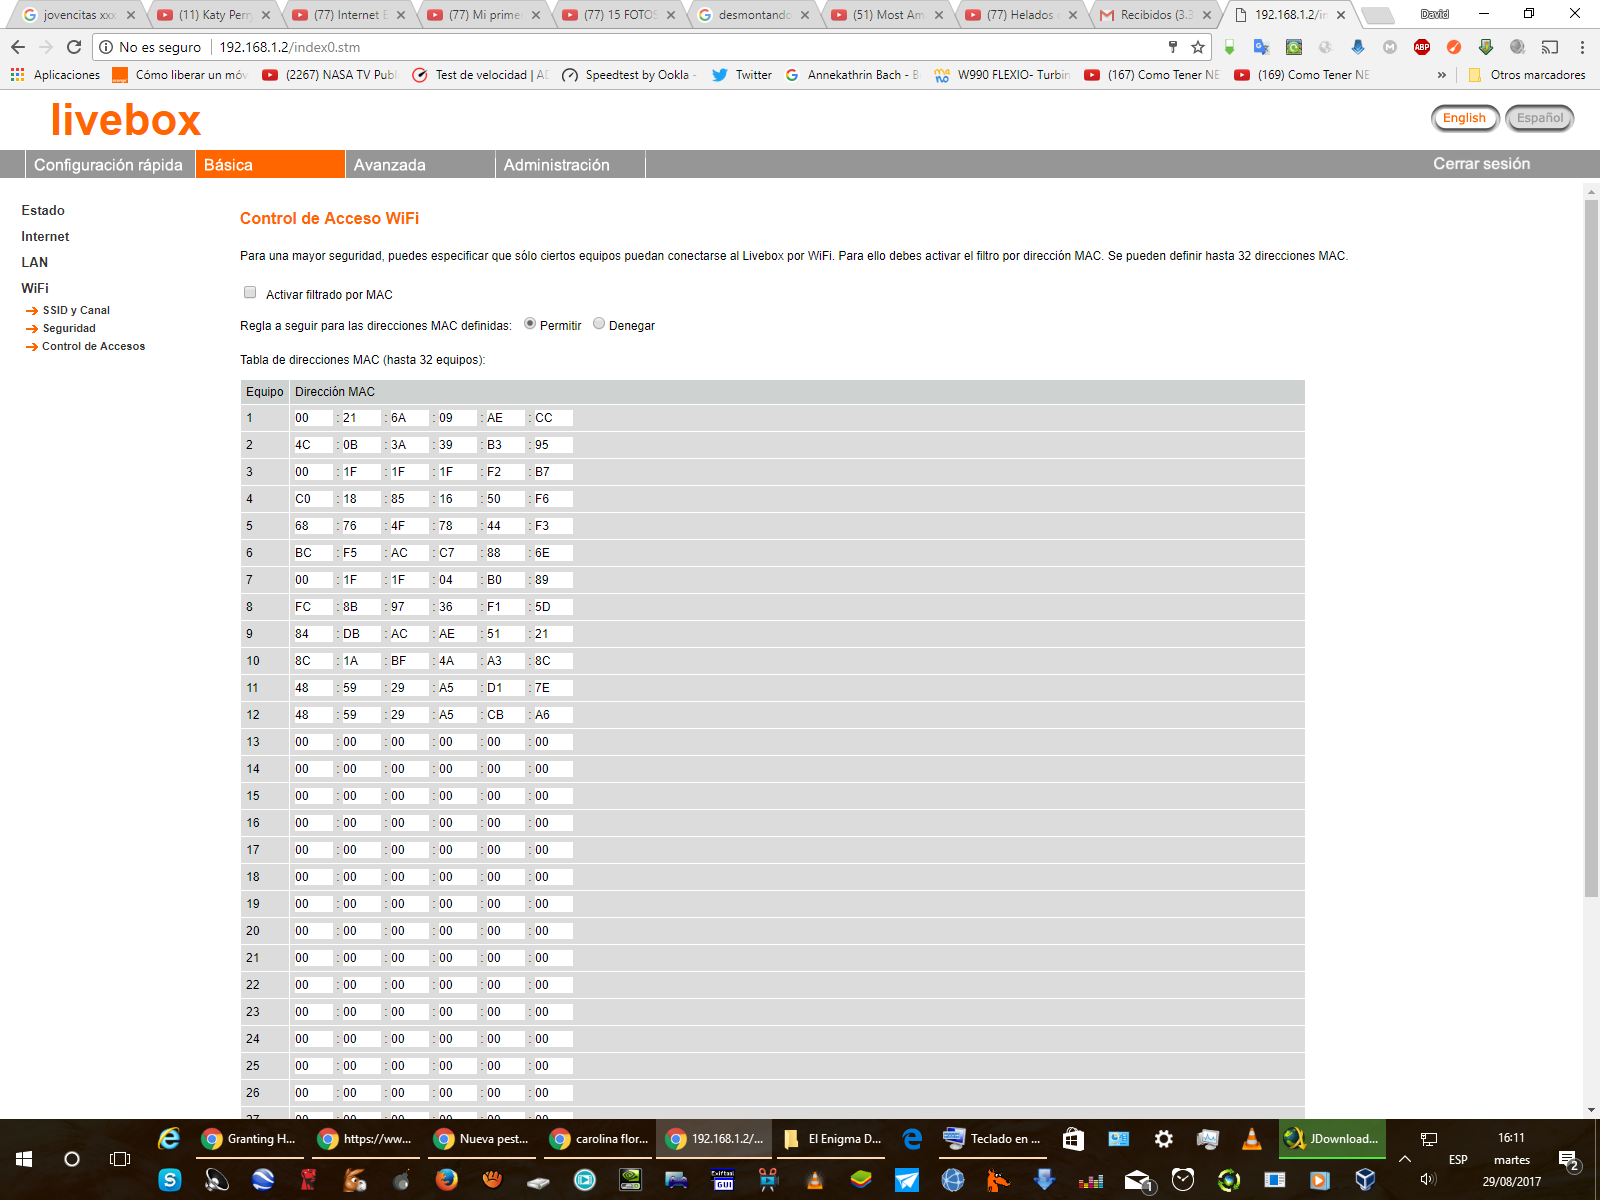Open Chrome's three-dot menu
This screenshot has height=1200, width=1600.
pyautogui.click(x=1582, y=47)
